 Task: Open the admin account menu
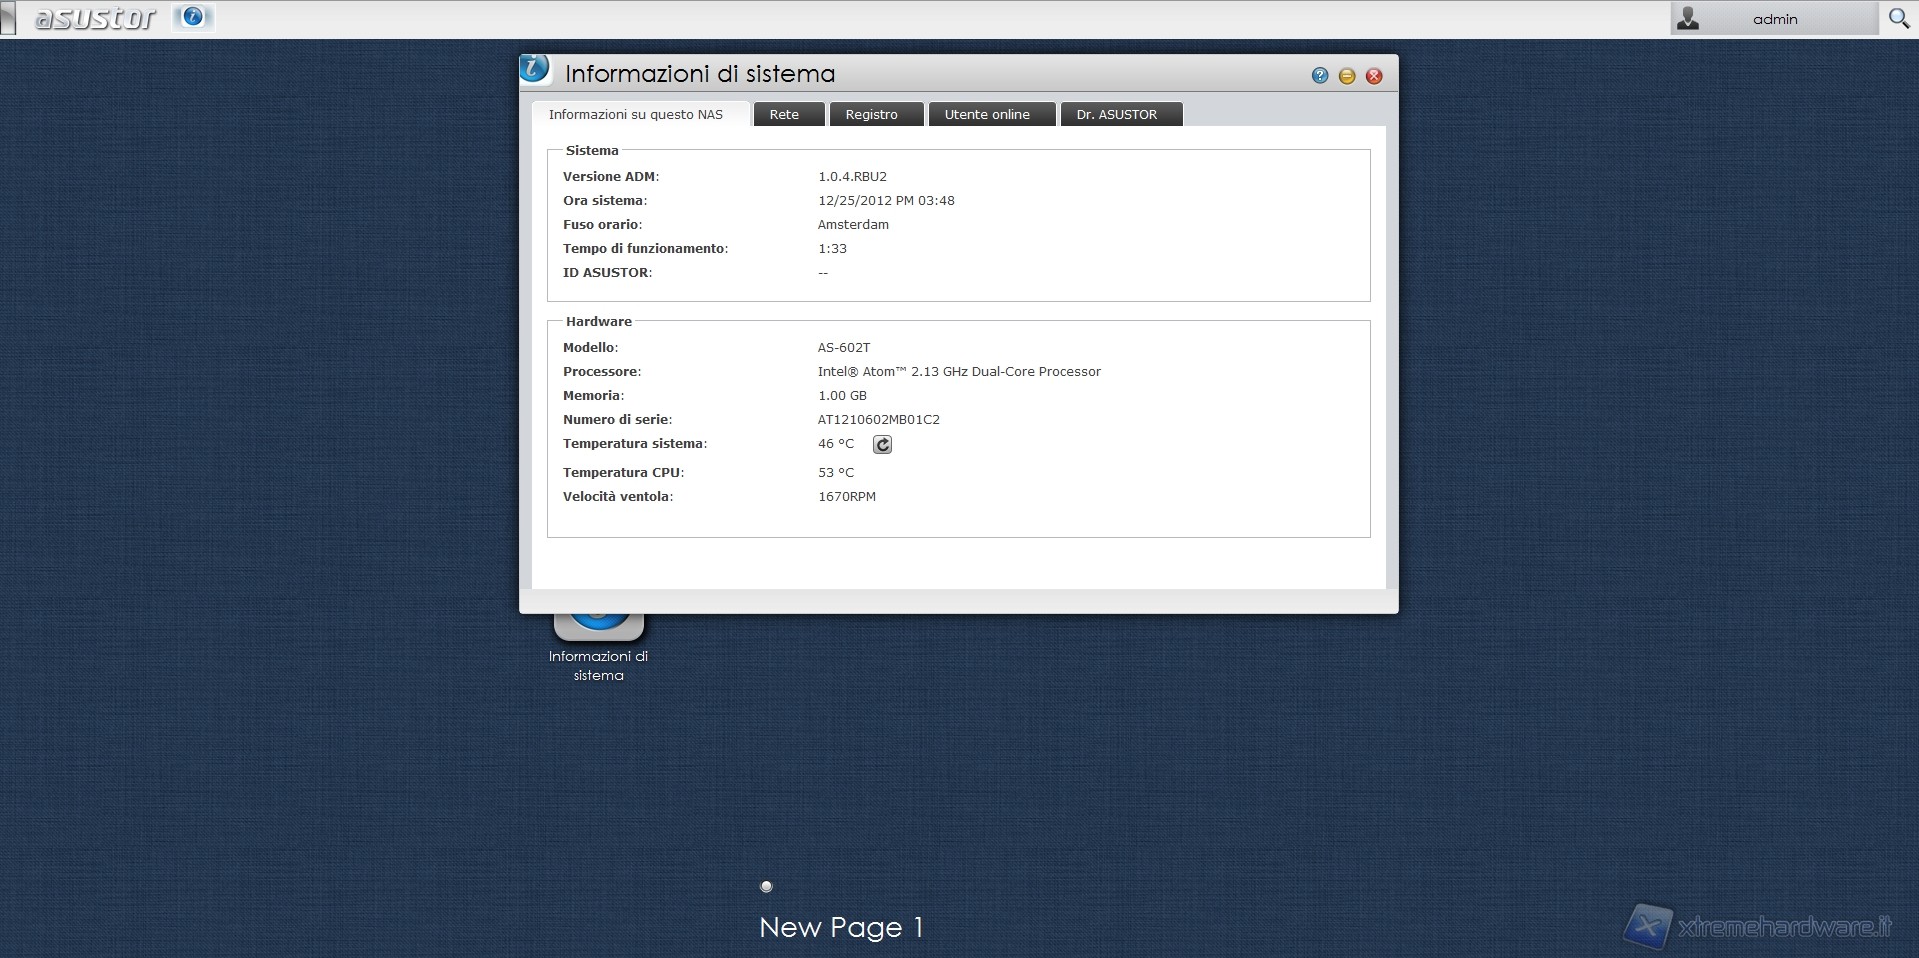[x=1774, y=19]
